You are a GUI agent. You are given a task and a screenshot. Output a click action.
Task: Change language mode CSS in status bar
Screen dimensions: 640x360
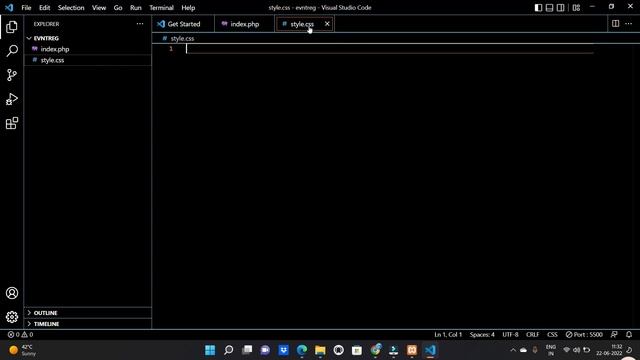click(x=552, y=334)
